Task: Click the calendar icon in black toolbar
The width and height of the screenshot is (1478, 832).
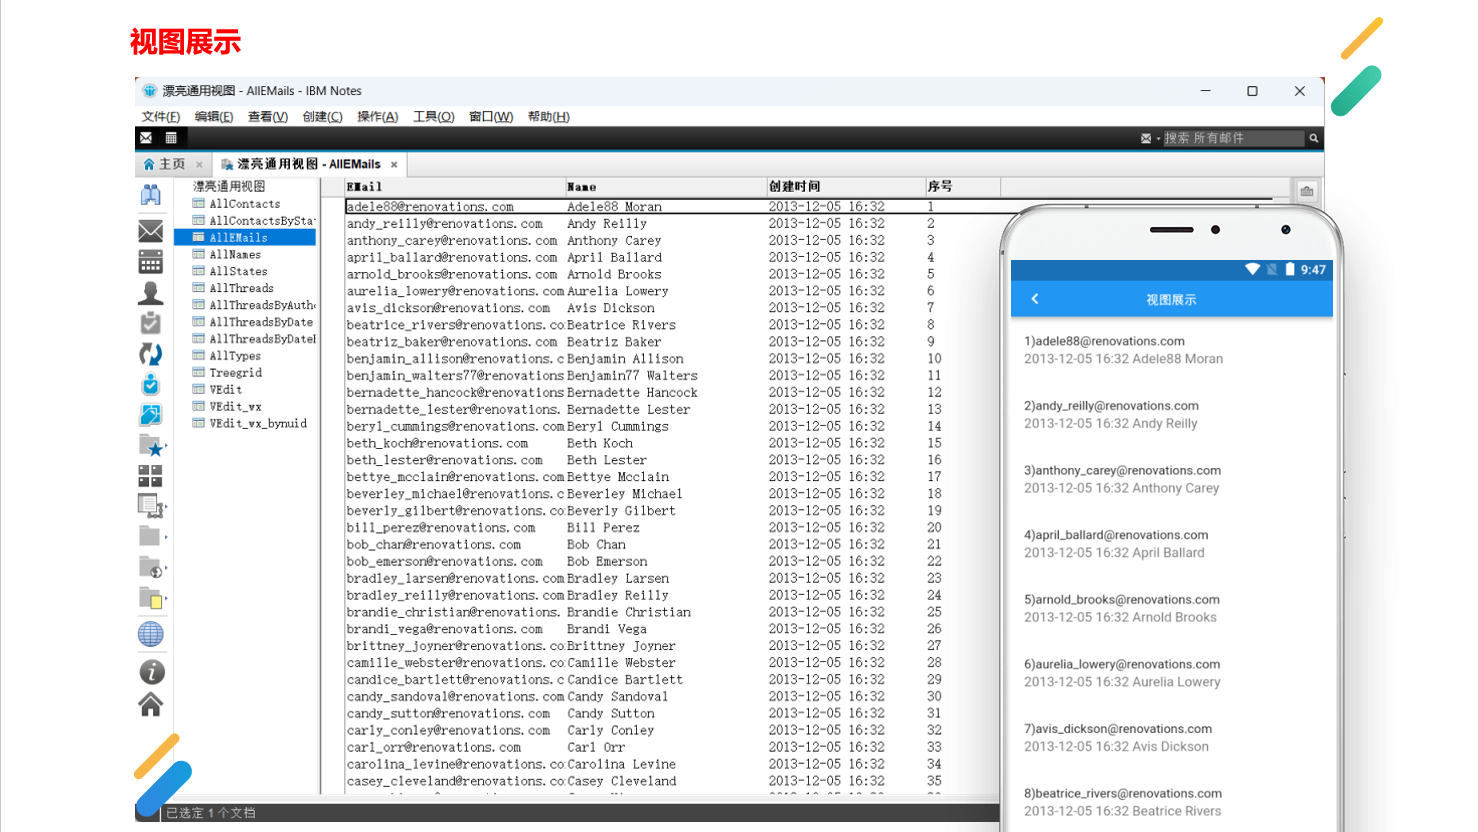Action: tap(171, 138)
